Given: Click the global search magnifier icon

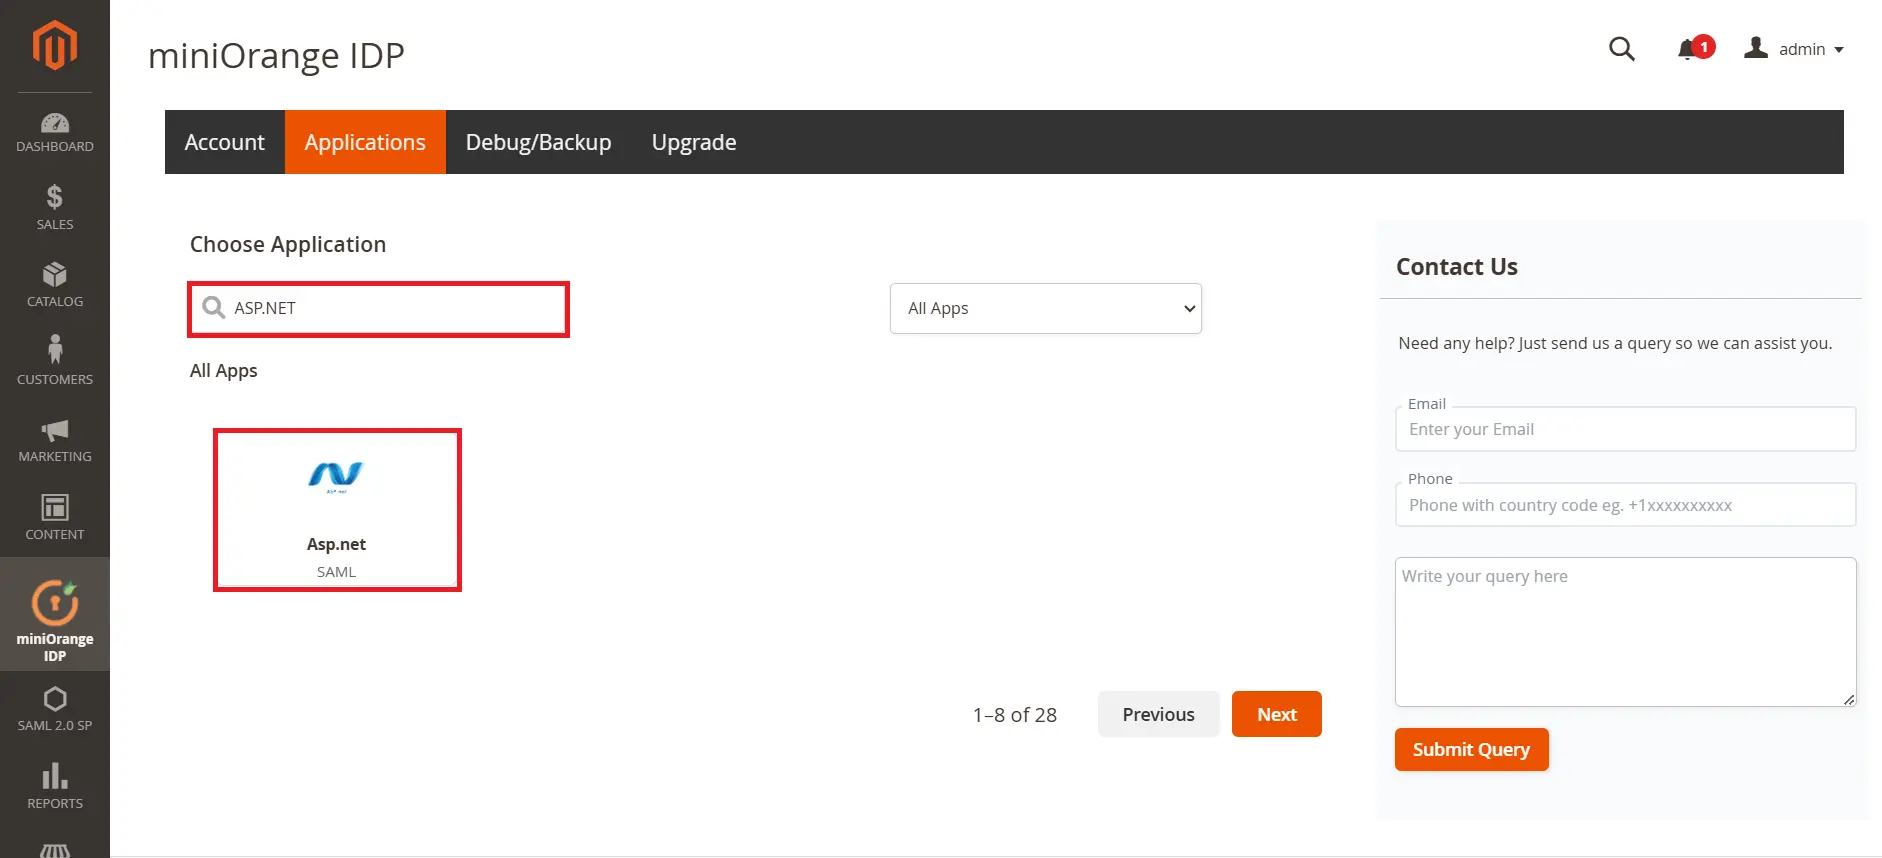Looking at the screenshot, I should click(1622, 48).
